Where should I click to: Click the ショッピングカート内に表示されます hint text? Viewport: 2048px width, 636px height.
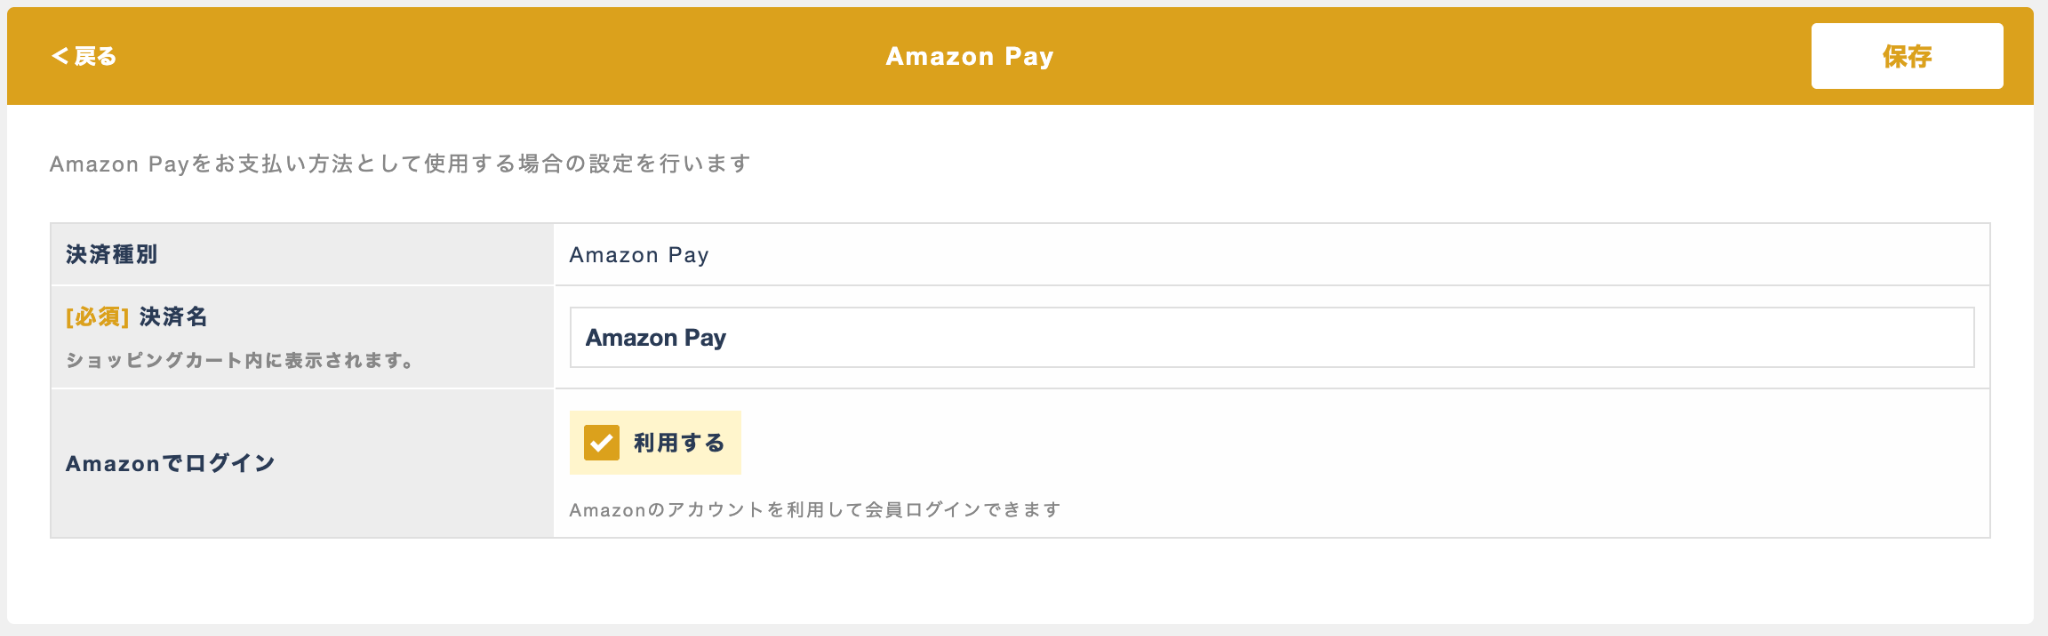[240, 360]
